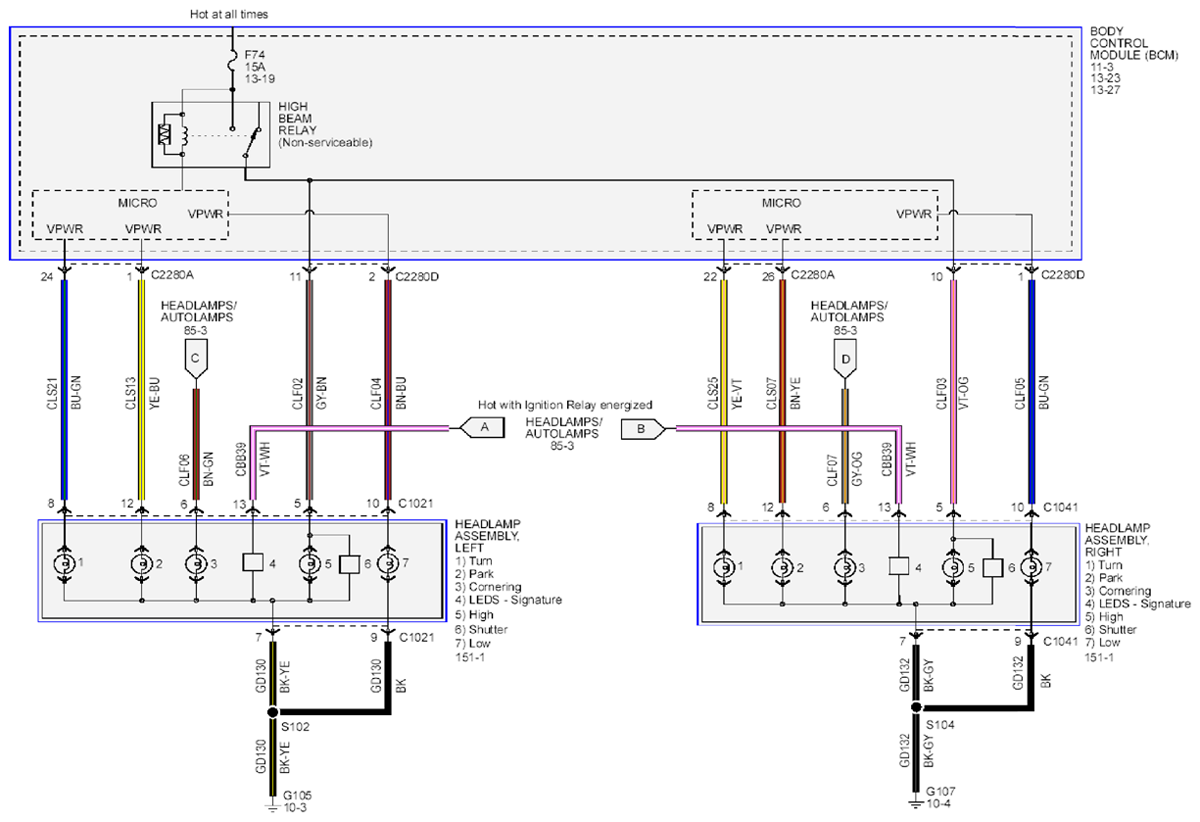This screenshot has height=822, width=1200.
Task: Select the S102 splice dot
Action: [273, 713]
